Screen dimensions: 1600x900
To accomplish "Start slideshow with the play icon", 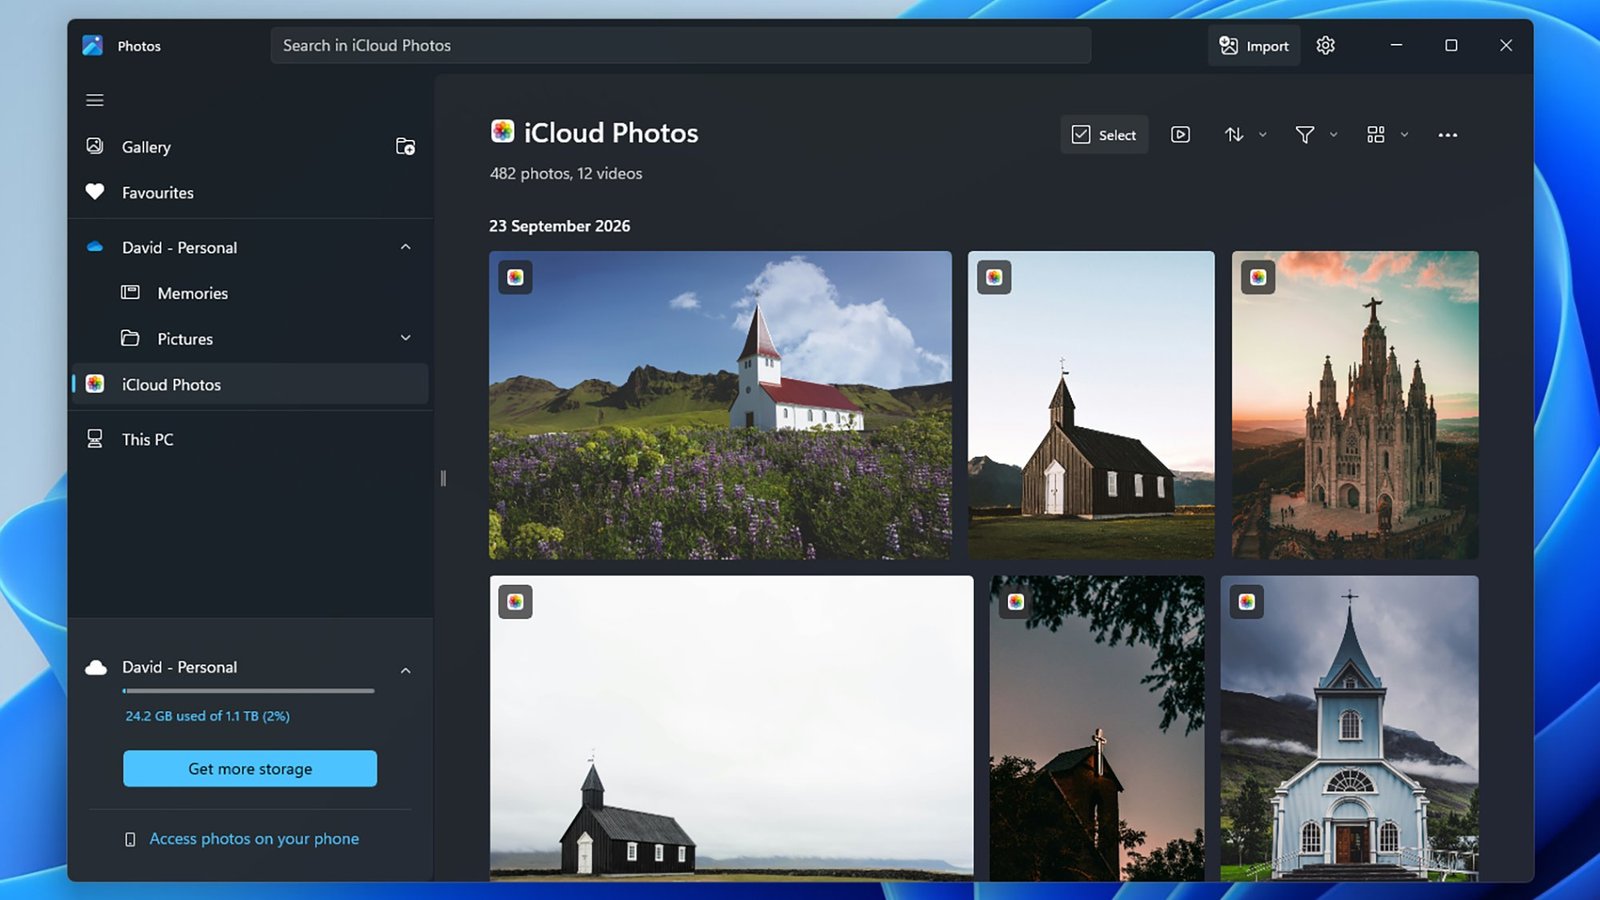I will tap(1180, 134).
